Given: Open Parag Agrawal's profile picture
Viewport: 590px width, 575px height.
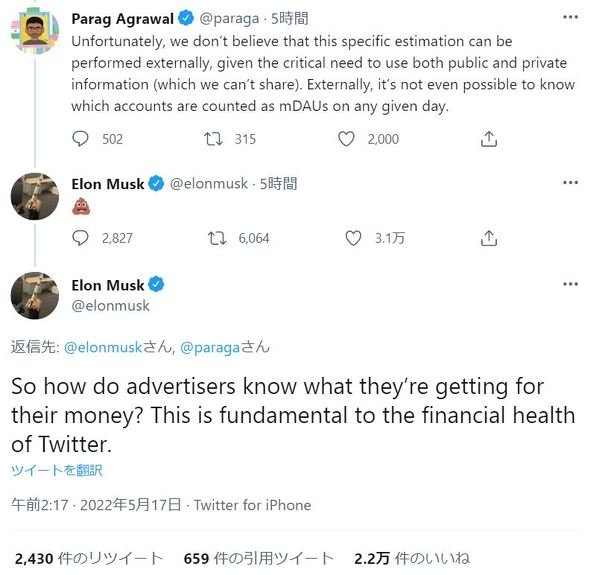Looking at the screenshot, I should click(x=35, y=31).
